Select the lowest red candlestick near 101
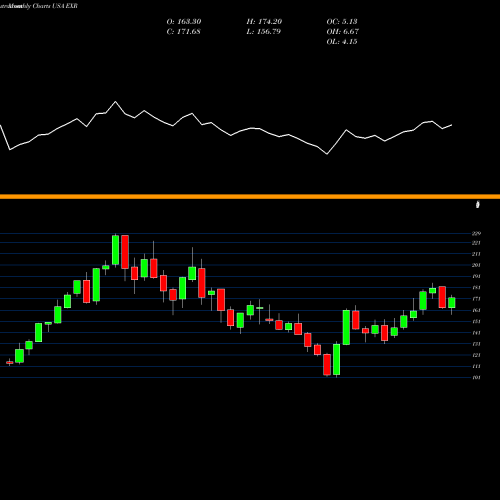 [327, 365]
